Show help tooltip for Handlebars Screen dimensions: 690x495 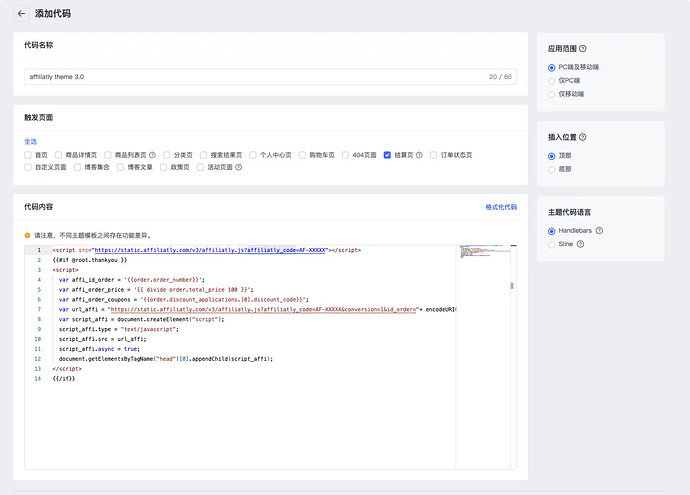click(x=599, y=231)
